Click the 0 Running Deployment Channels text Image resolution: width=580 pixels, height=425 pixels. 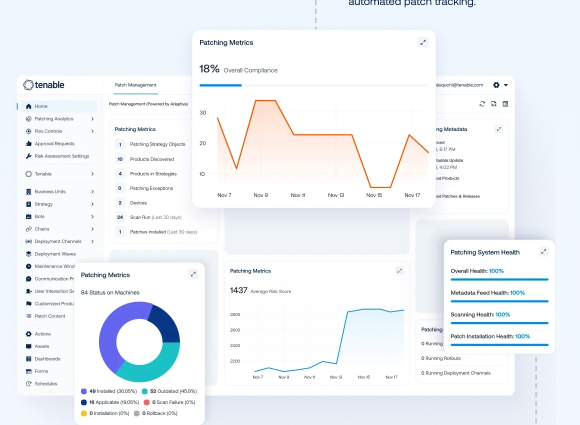[x=456, y=373]
